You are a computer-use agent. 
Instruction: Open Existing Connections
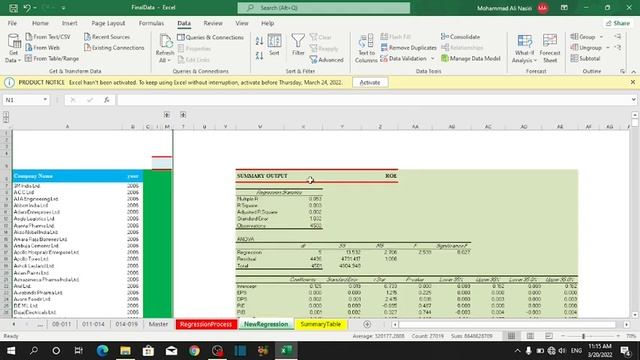(x=114, y=48)
